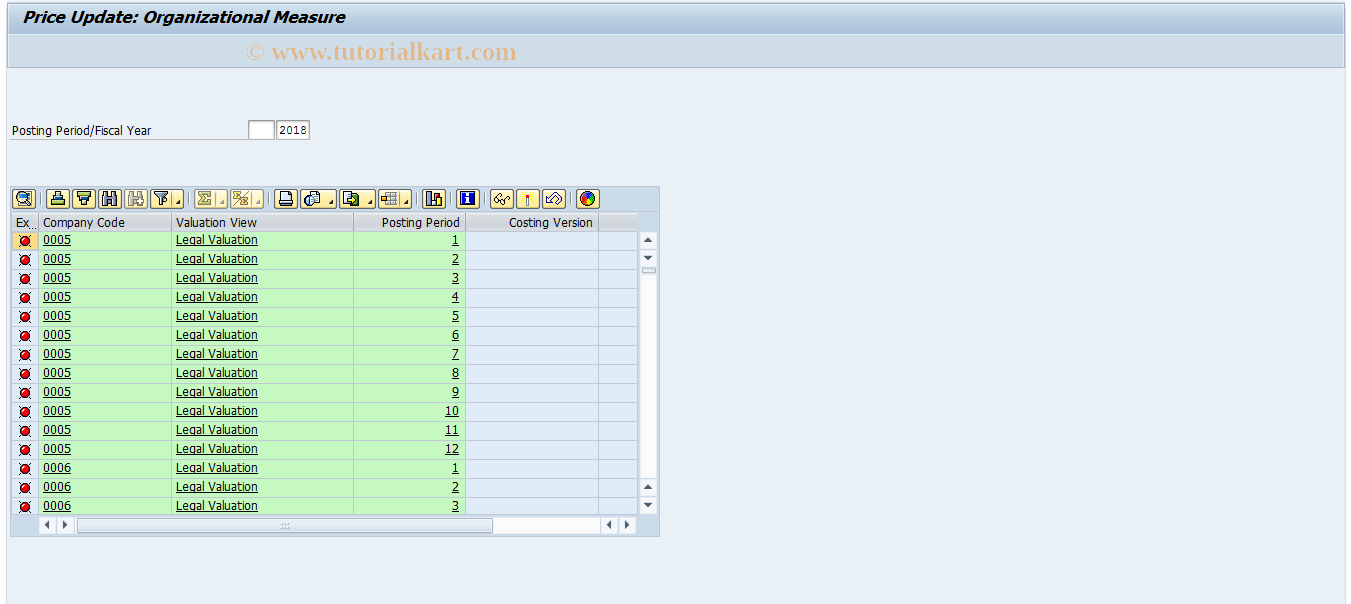Image resolution: width=1351 pixels, height=604 pixels.
Task: Open posting period 5 link for 0005
Action: click(x=455, y=316)
